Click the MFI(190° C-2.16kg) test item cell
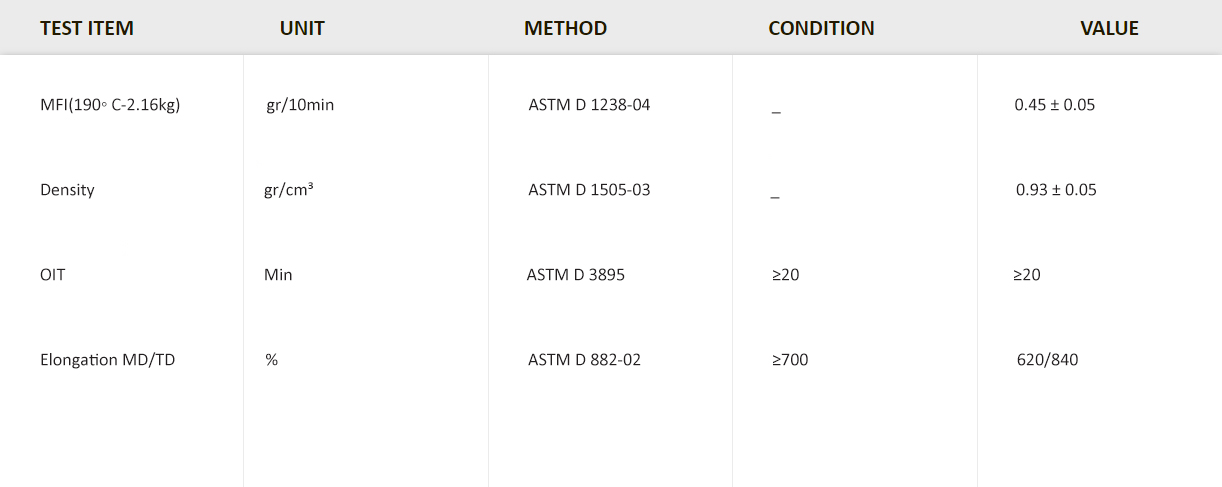Screen dimensions: 1222x487 coord(110,104)
